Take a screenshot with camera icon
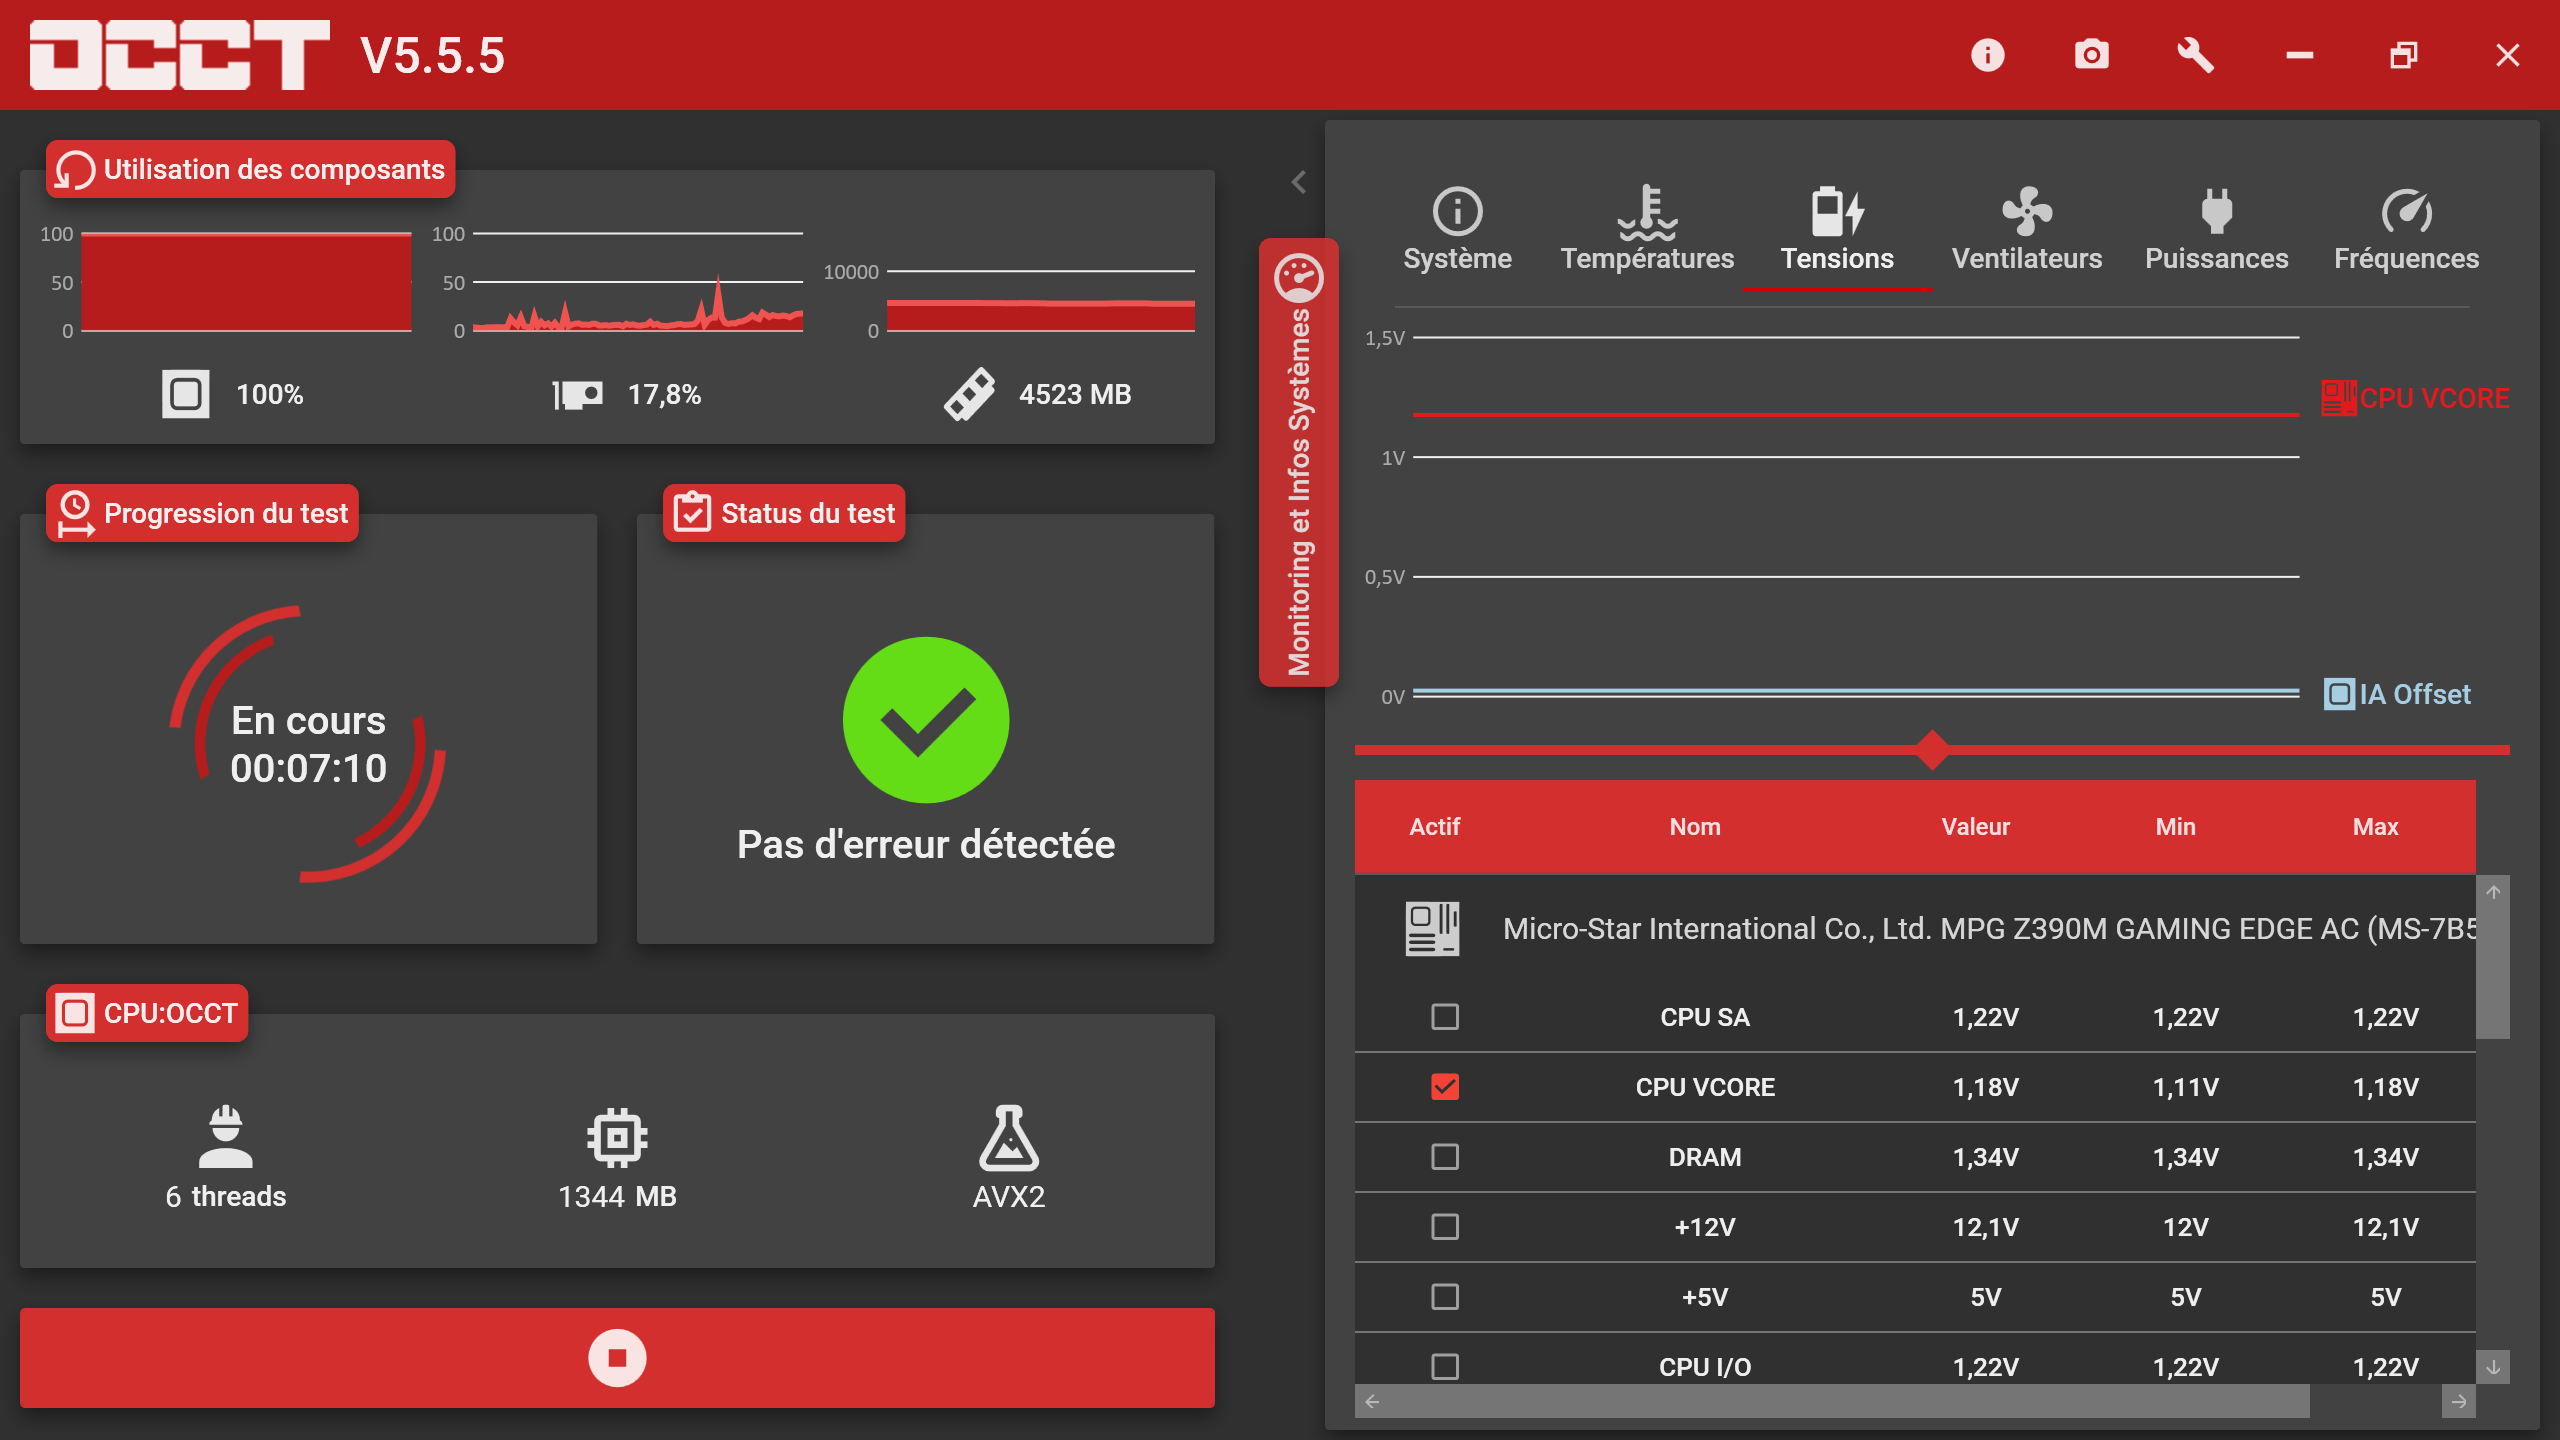The width and height of the screenshot is (2560, 1440). click(2091, 55)
